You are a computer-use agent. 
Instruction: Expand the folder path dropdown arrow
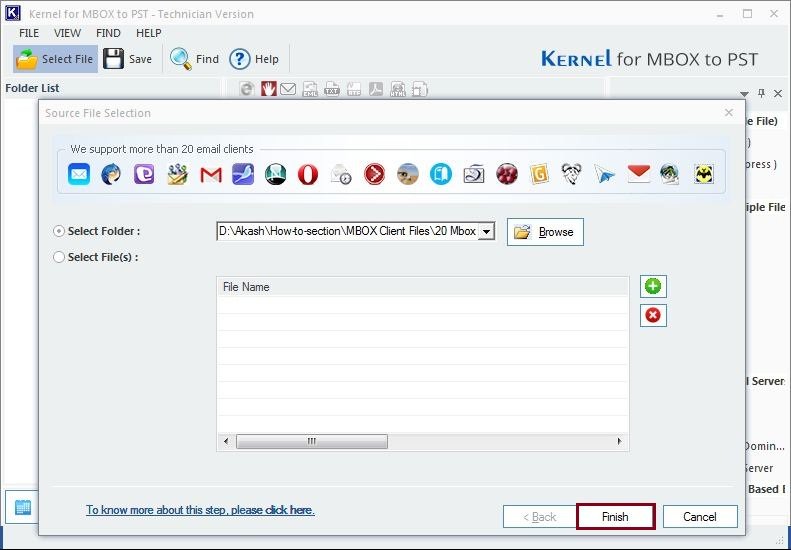click(x=486, y=232)
